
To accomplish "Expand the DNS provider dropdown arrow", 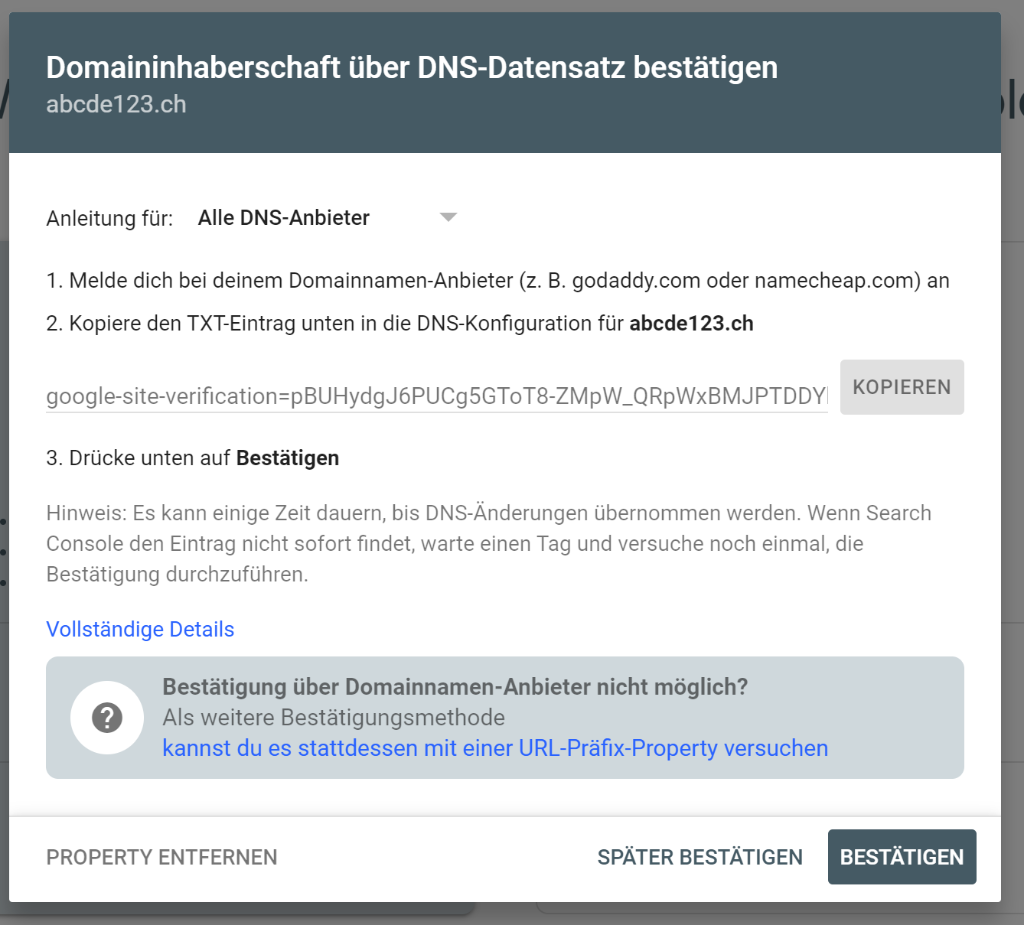I will [448, 217].
